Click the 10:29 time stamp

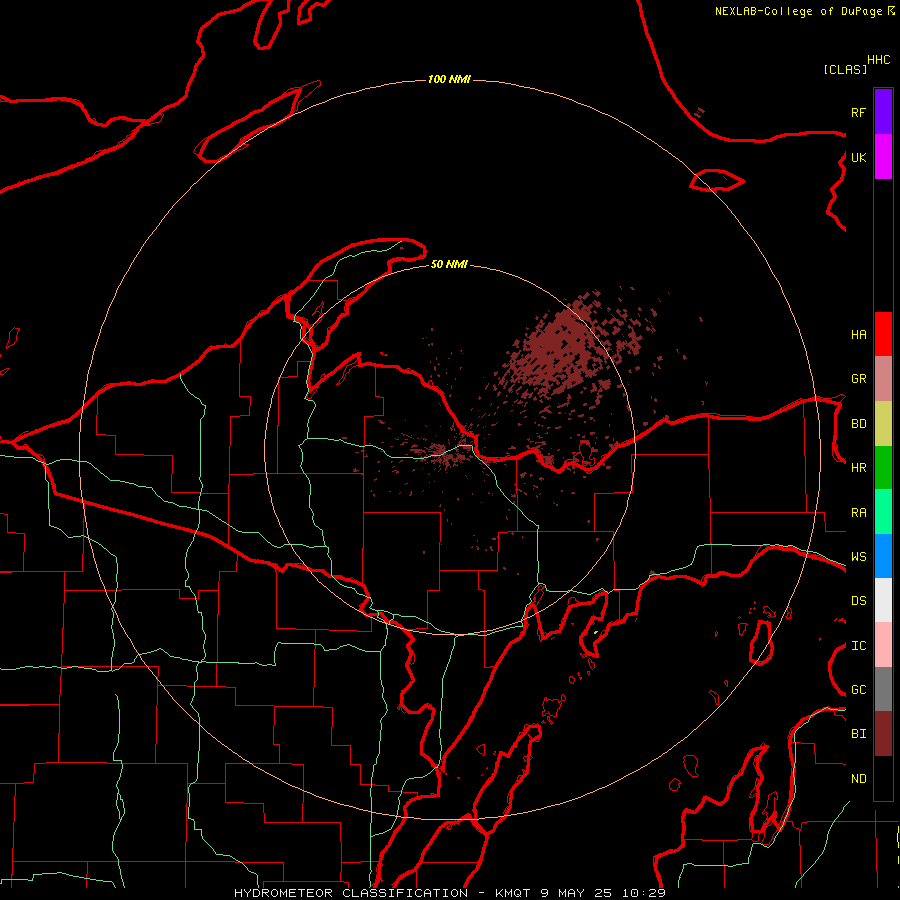point(643,893)
